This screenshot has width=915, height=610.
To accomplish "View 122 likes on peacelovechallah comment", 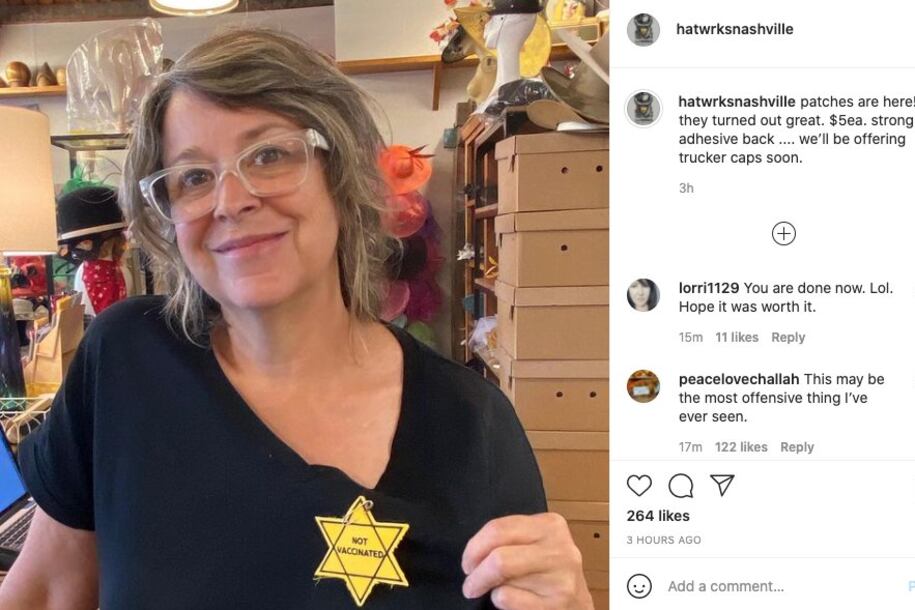I will [741, 447].
